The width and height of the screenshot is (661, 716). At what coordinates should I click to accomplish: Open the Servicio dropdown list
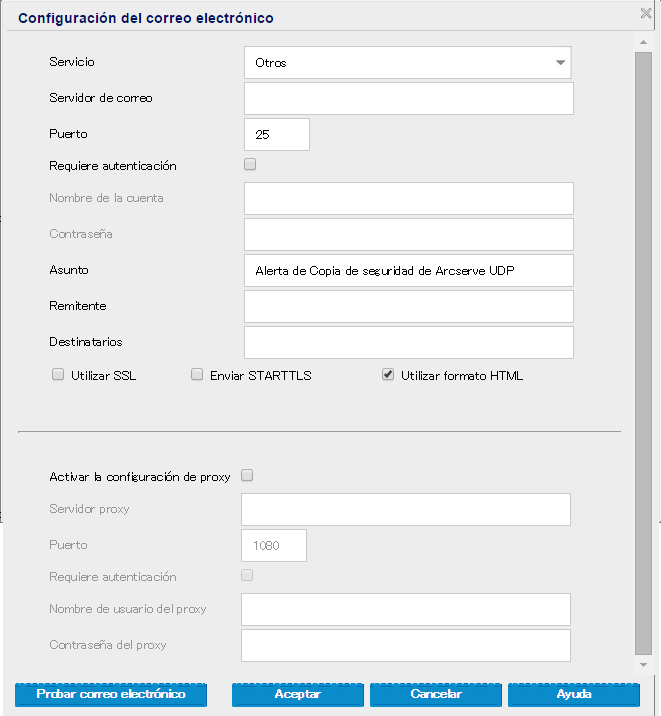point(407,62)
